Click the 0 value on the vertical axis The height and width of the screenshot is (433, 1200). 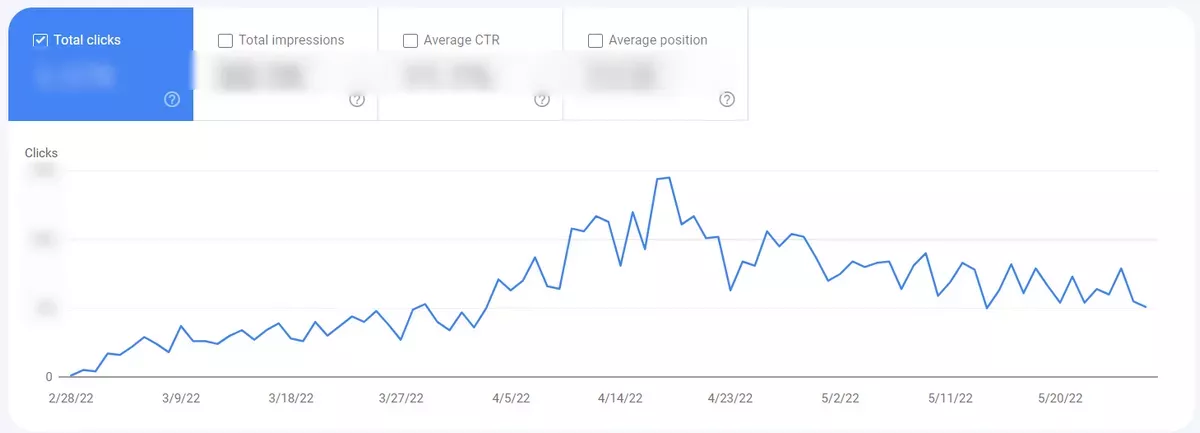(x=48, y=377)
